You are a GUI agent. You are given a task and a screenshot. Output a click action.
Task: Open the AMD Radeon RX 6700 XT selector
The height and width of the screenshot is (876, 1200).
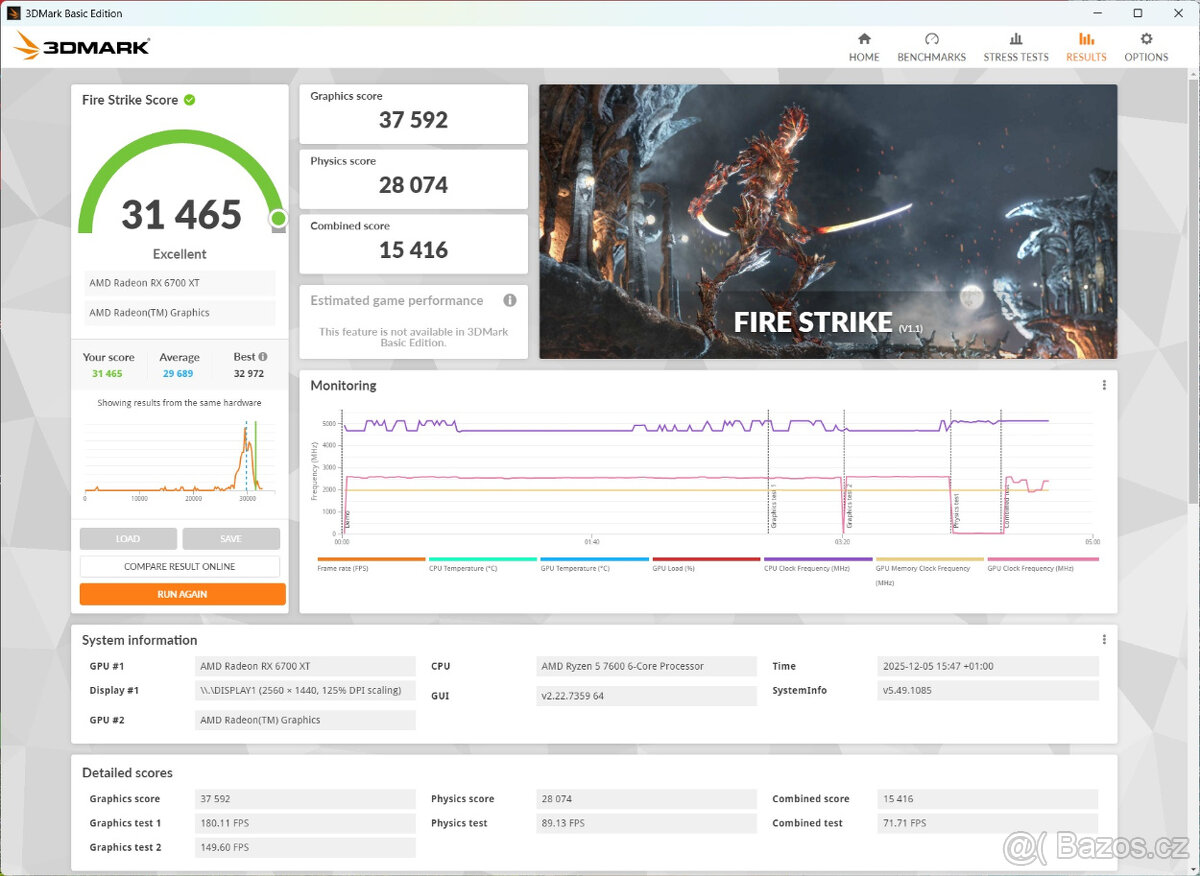click(x=179, y=283)
